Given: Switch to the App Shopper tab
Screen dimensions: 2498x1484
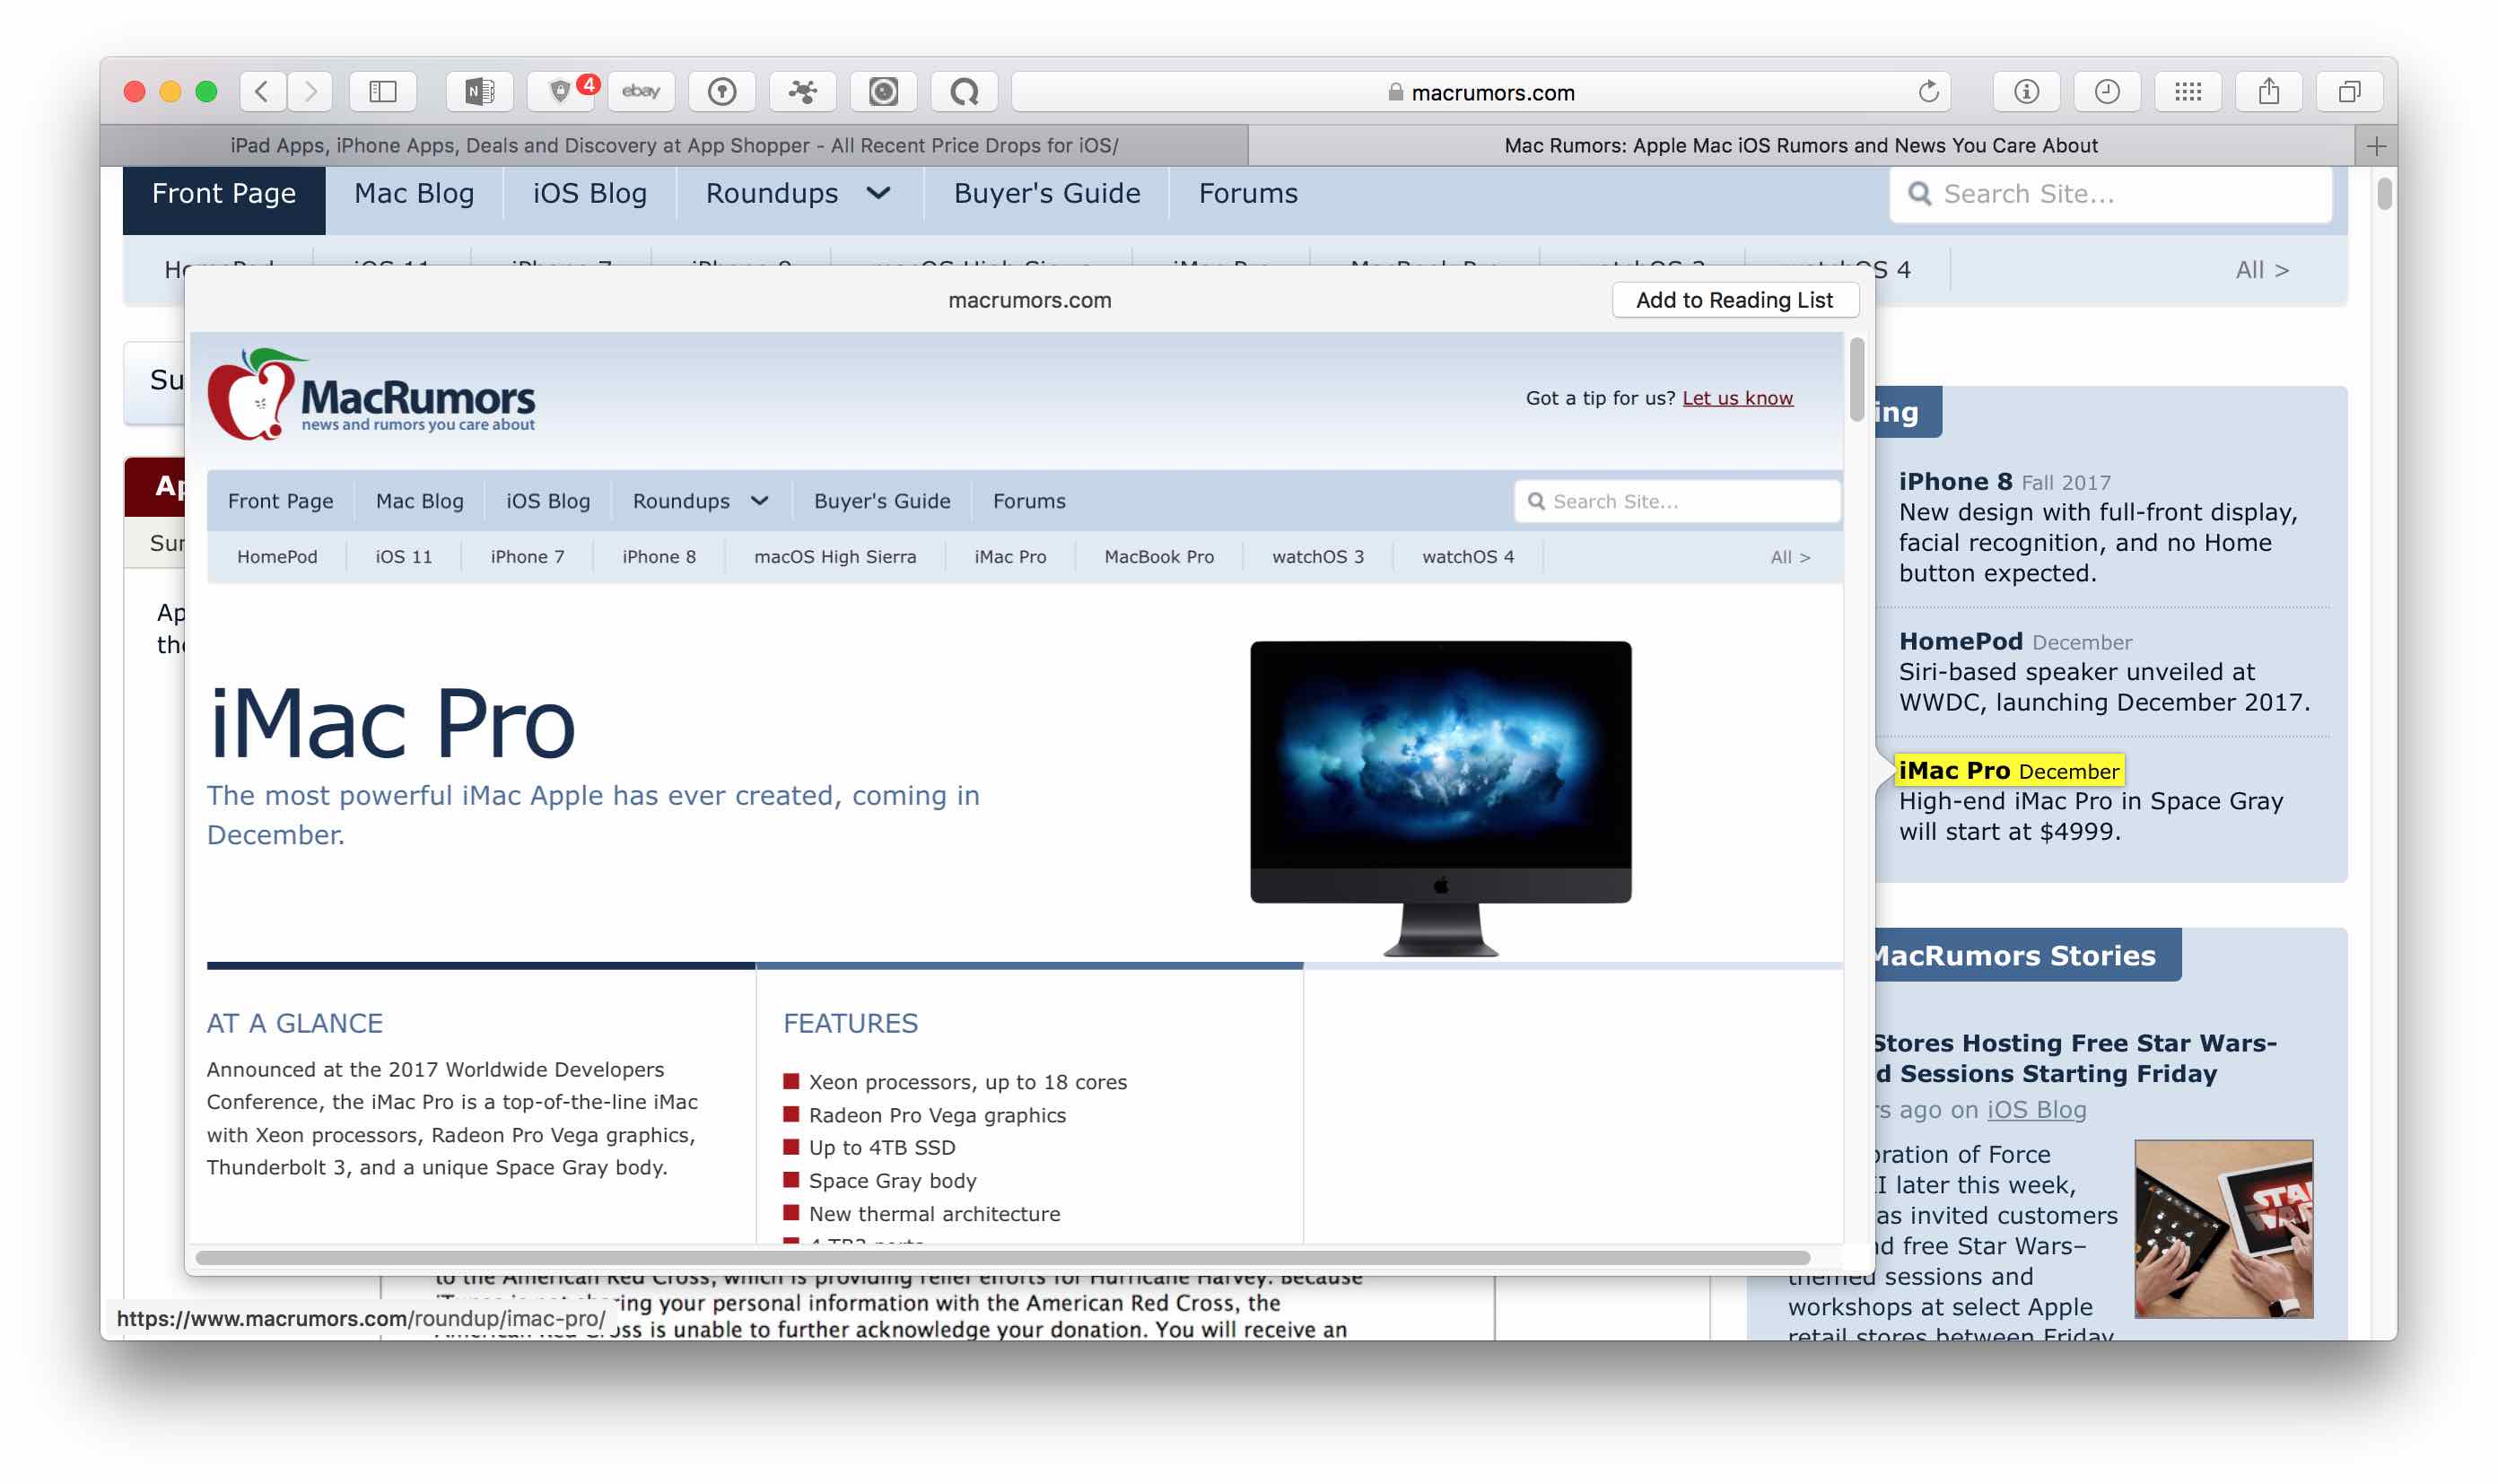Looking at the screenshot, I should click(x=674, y=146).
